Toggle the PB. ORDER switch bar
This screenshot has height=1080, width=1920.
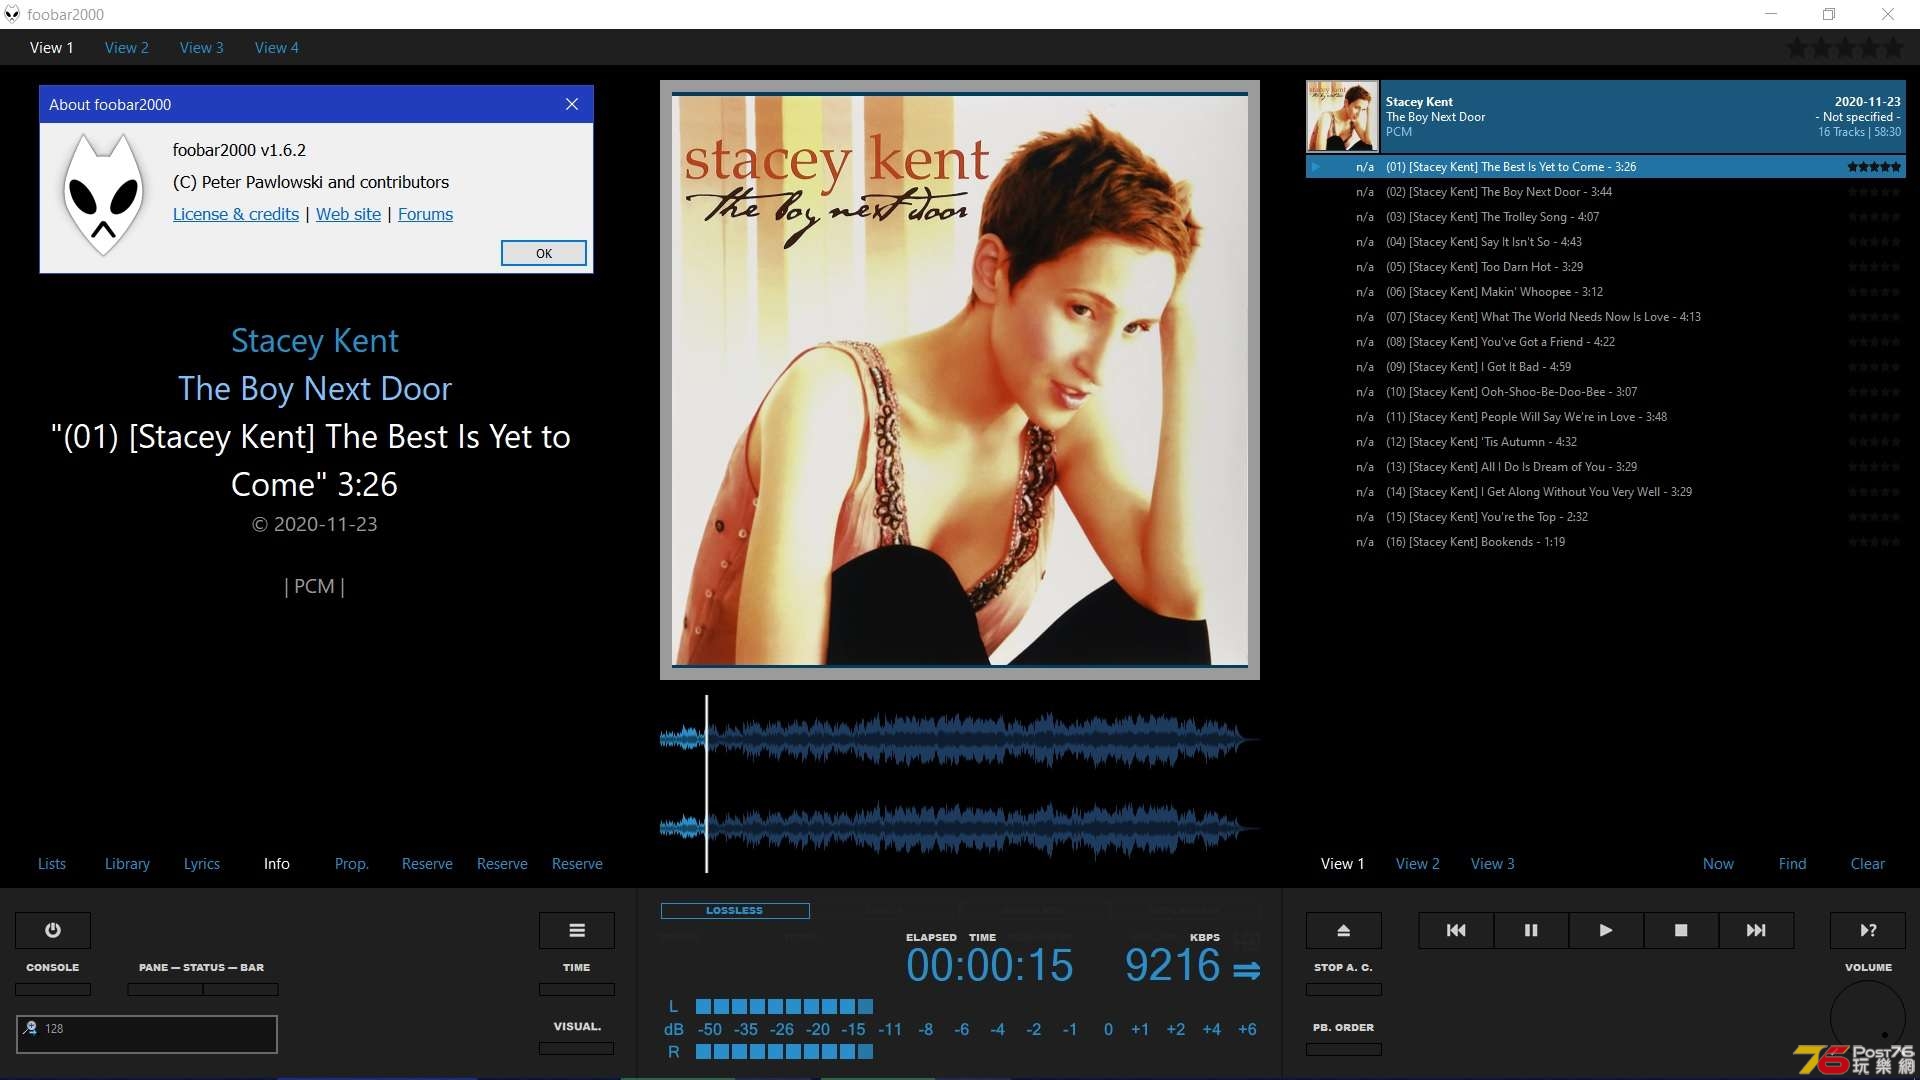tap(1344, 1049)
